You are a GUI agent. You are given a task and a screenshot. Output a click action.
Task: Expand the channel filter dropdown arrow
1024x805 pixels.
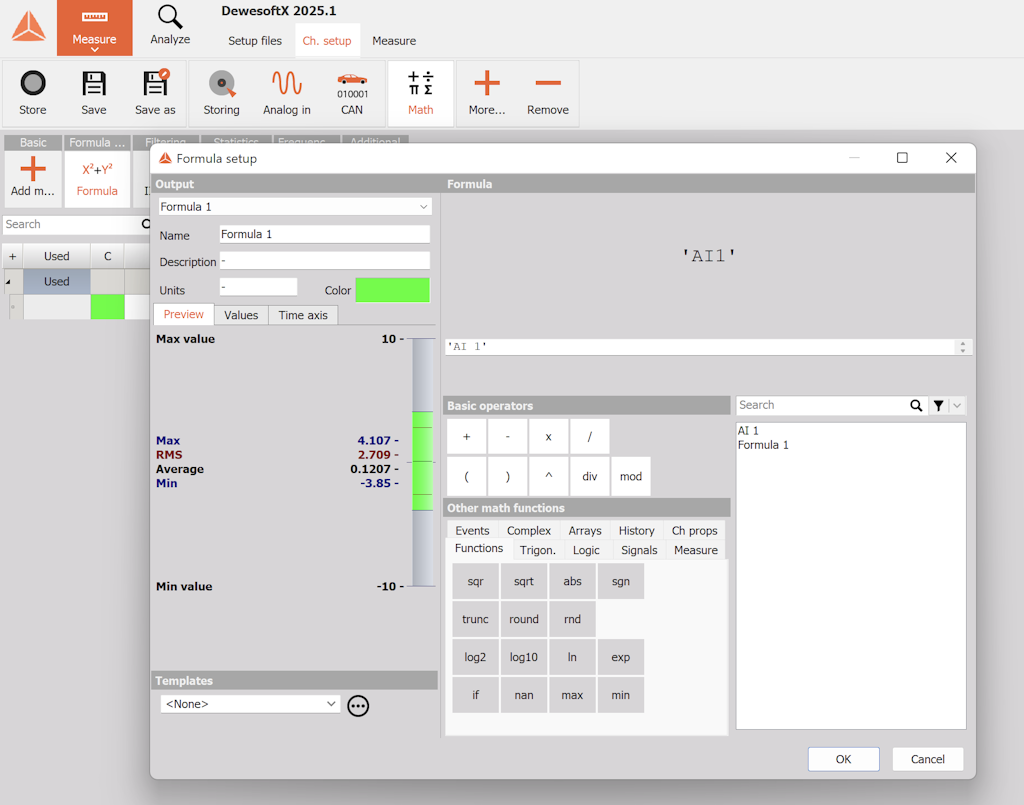957,405
